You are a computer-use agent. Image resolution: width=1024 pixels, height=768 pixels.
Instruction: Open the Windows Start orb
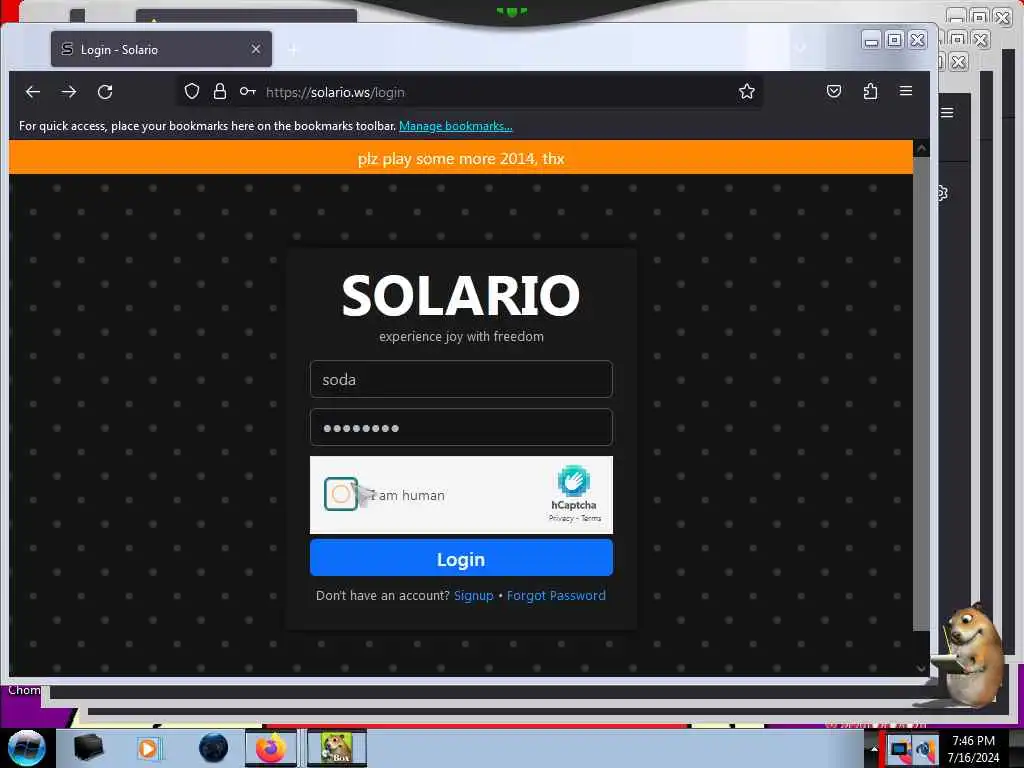tap(27, 748)
